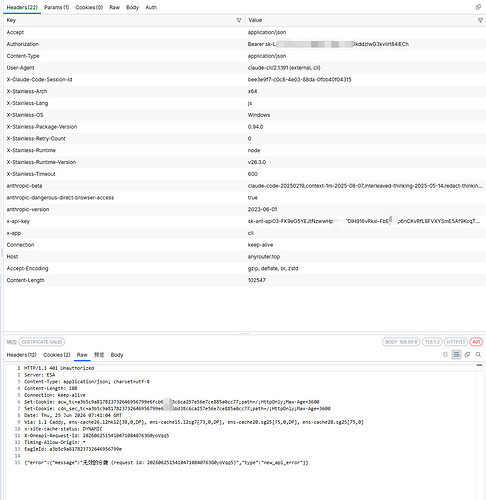
Task: Select the x-app header key
Action: click(14, 233)
